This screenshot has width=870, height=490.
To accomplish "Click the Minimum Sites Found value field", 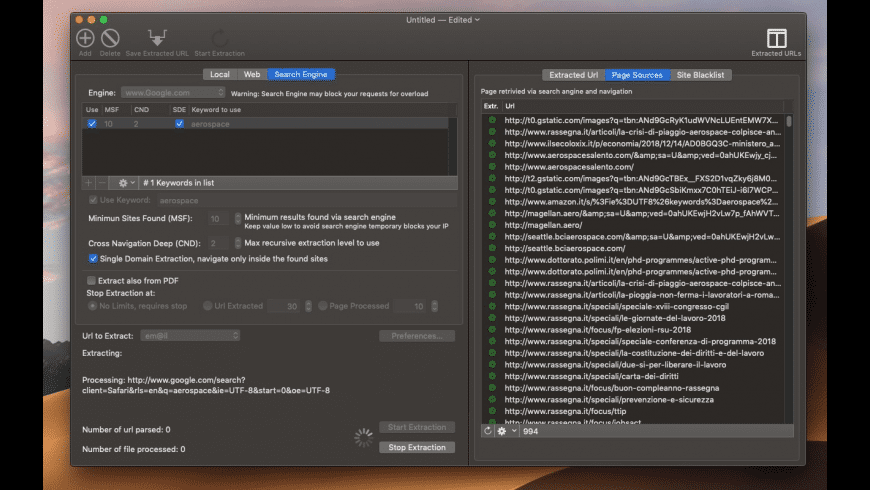I will click(218, 219).
